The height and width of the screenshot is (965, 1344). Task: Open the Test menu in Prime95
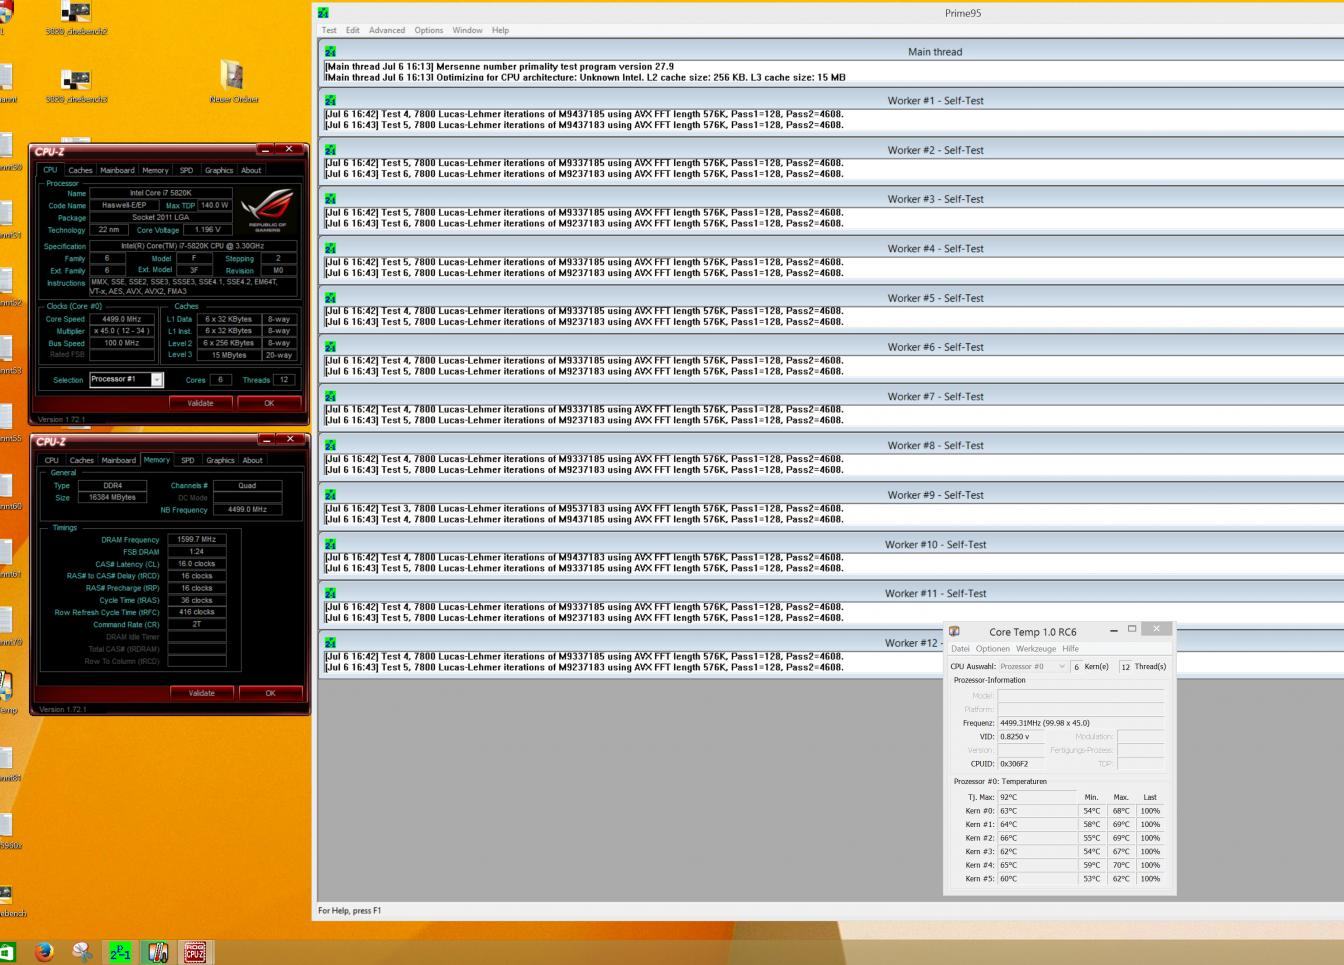(329, 30)
